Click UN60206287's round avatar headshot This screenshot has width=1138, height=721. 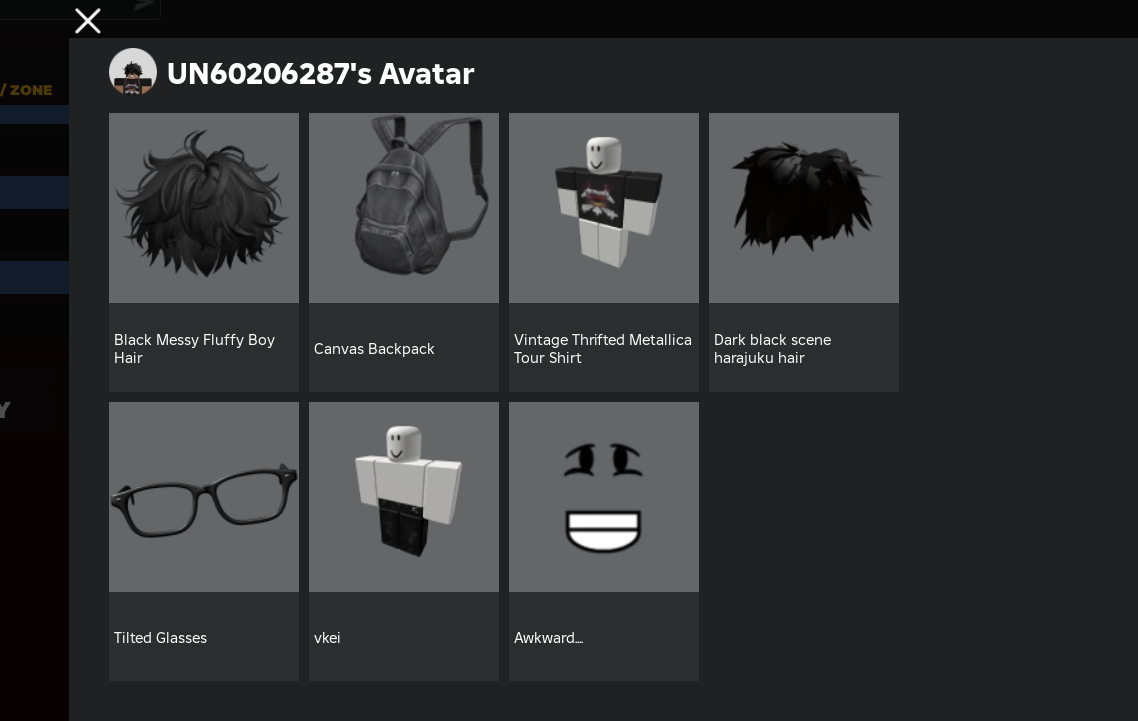pos(133,73)
